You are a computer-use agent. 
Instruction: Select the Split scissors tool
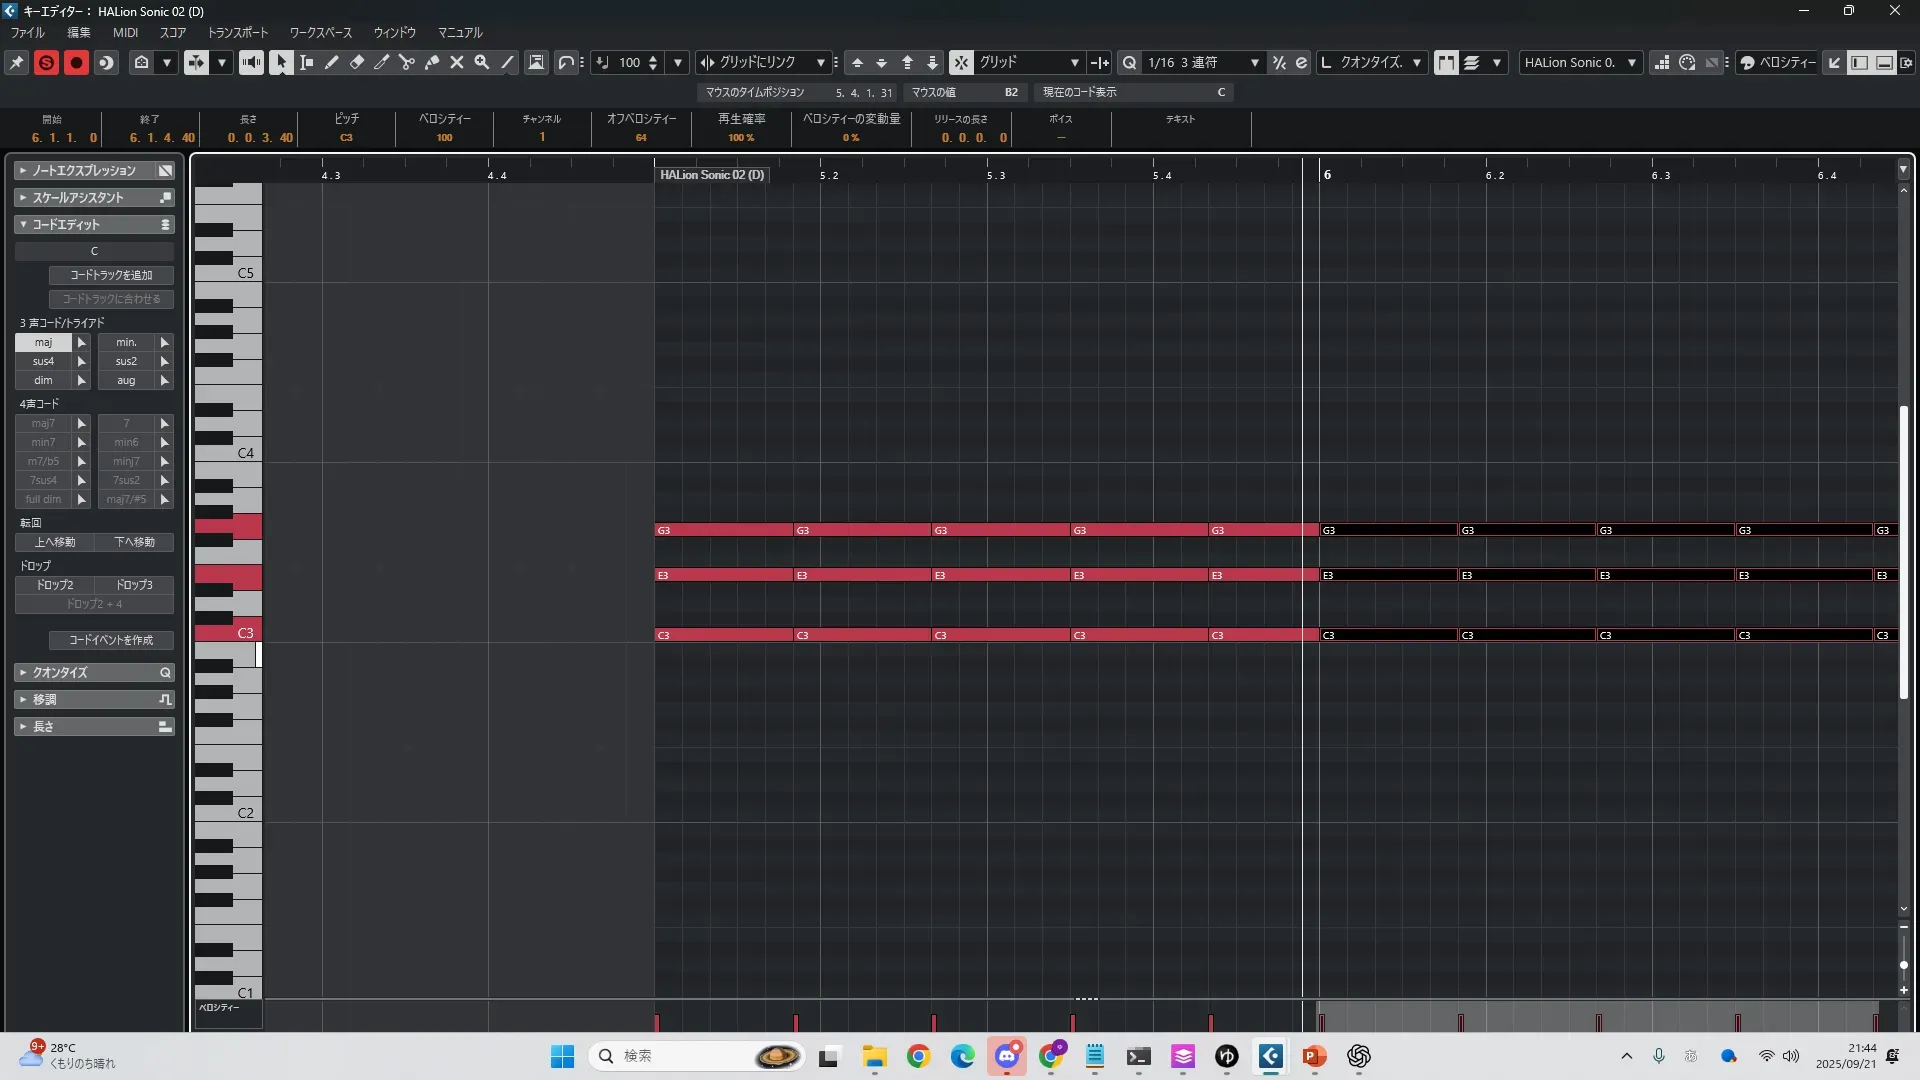pos(407,62)
